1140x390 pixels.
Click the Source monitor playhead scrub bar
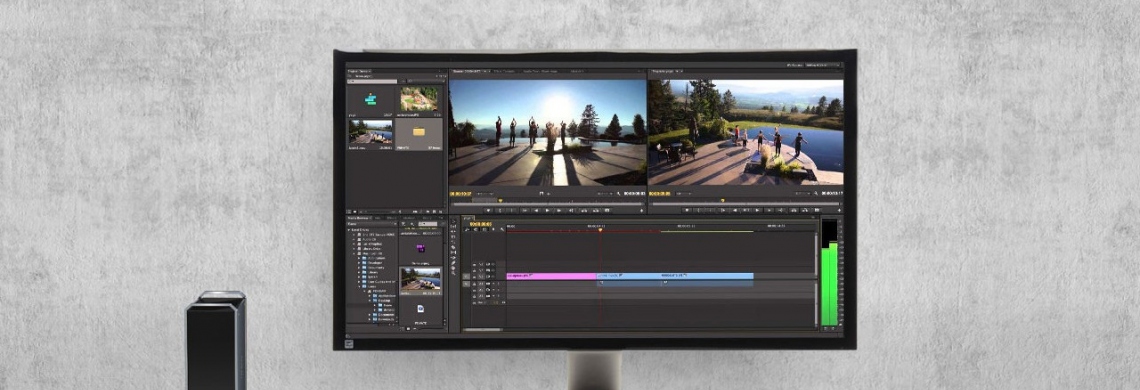(548, 204)
